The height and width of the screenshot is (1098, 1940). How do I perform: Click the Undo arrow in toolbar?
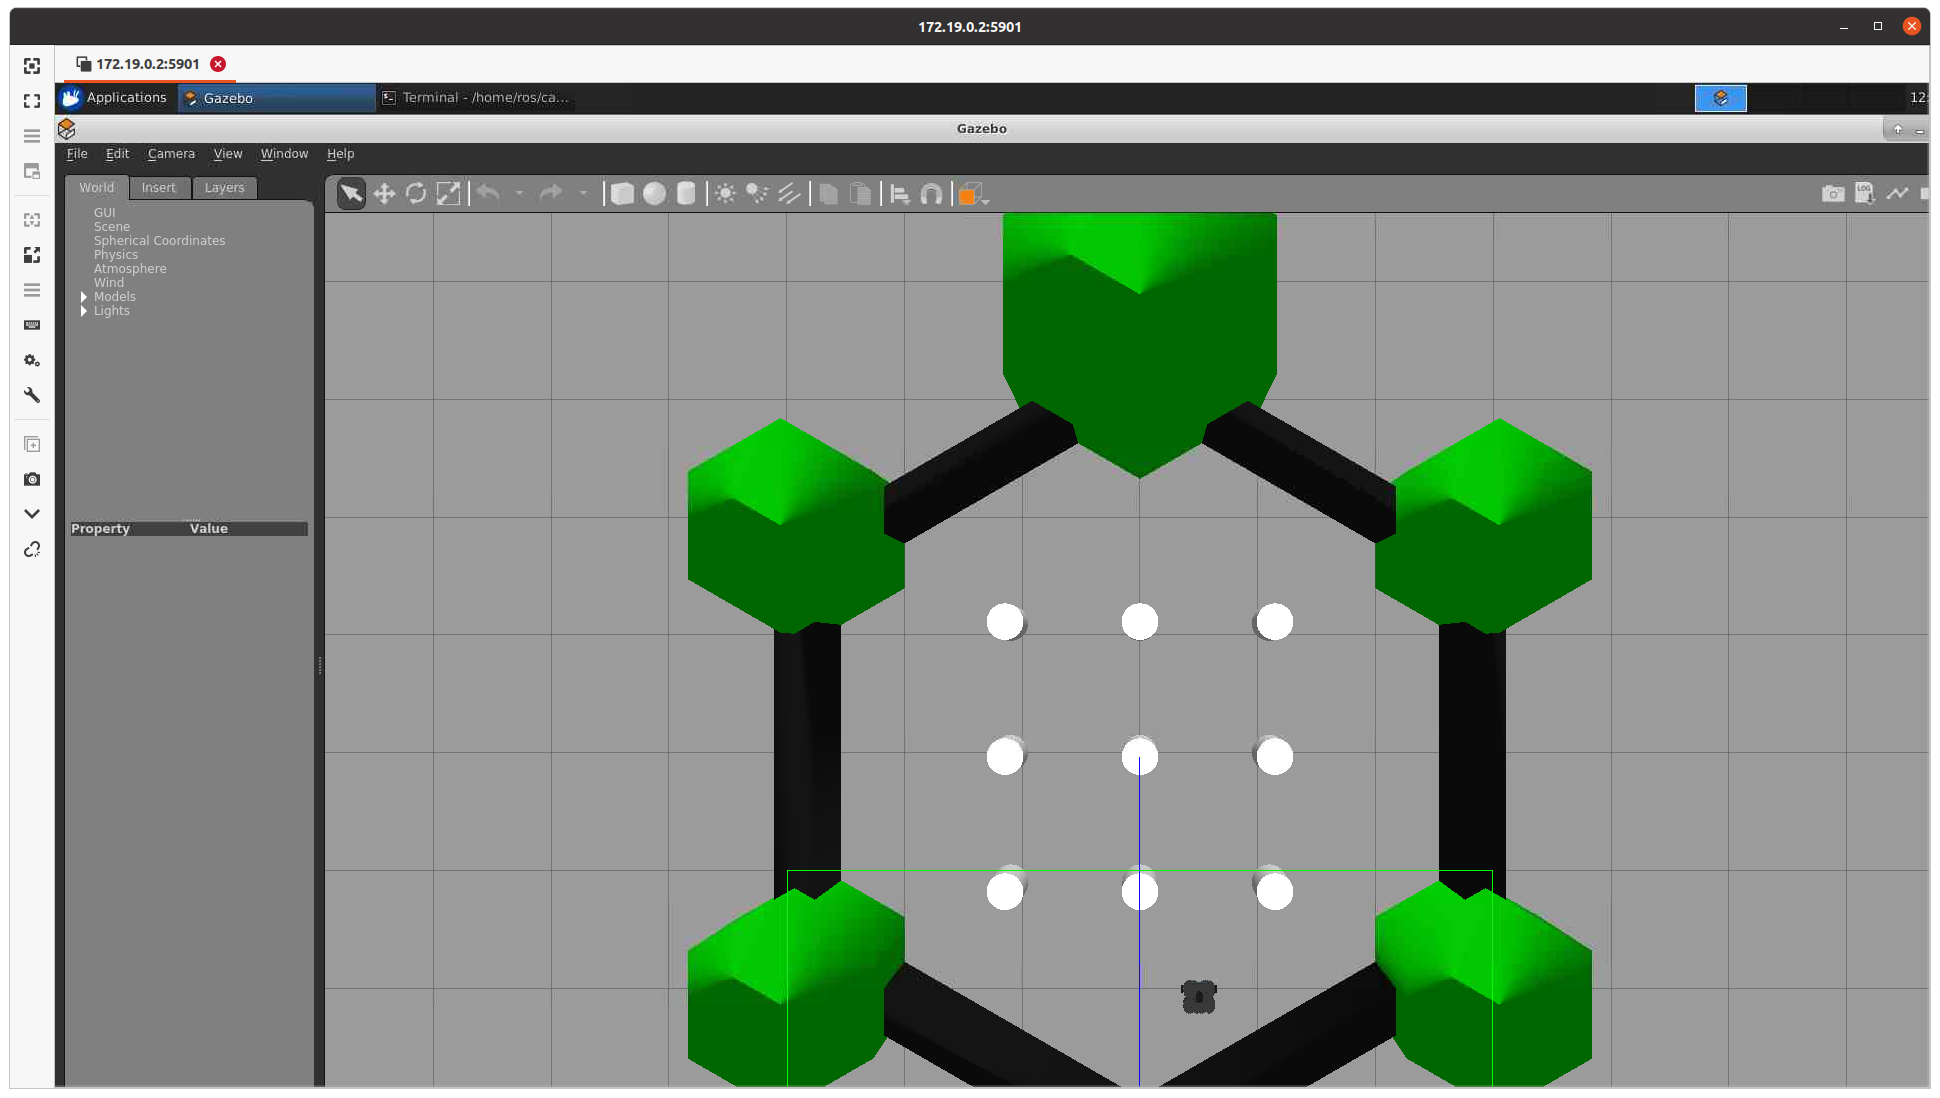pos(488,193)
